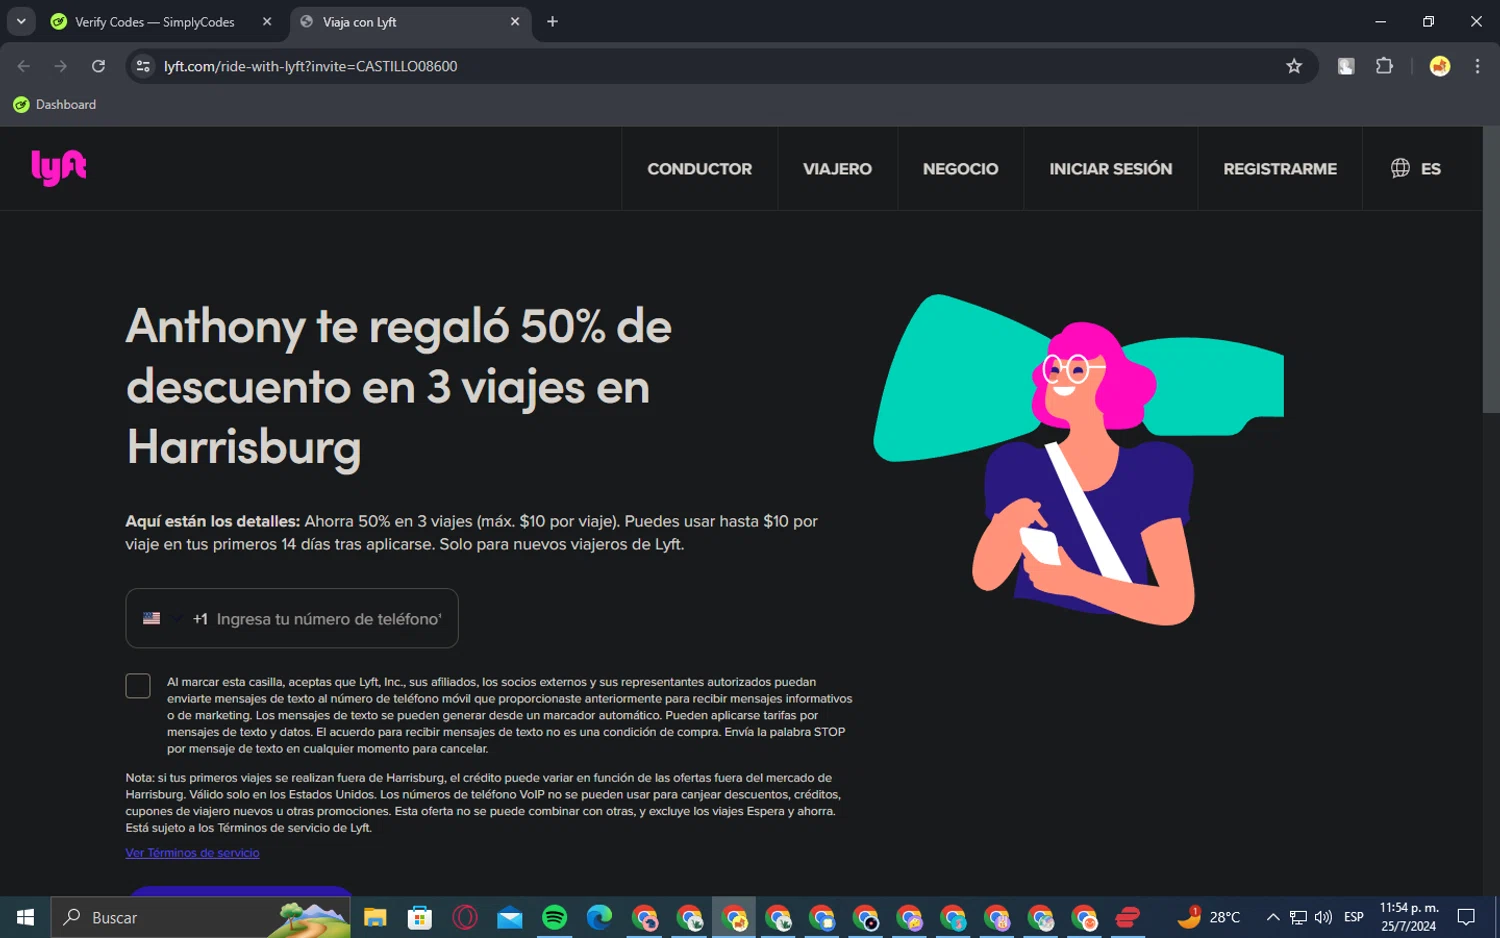Open the Dashboard bookmark
Viewport: 1500px width, 938px height.
(x=55, y=105)
